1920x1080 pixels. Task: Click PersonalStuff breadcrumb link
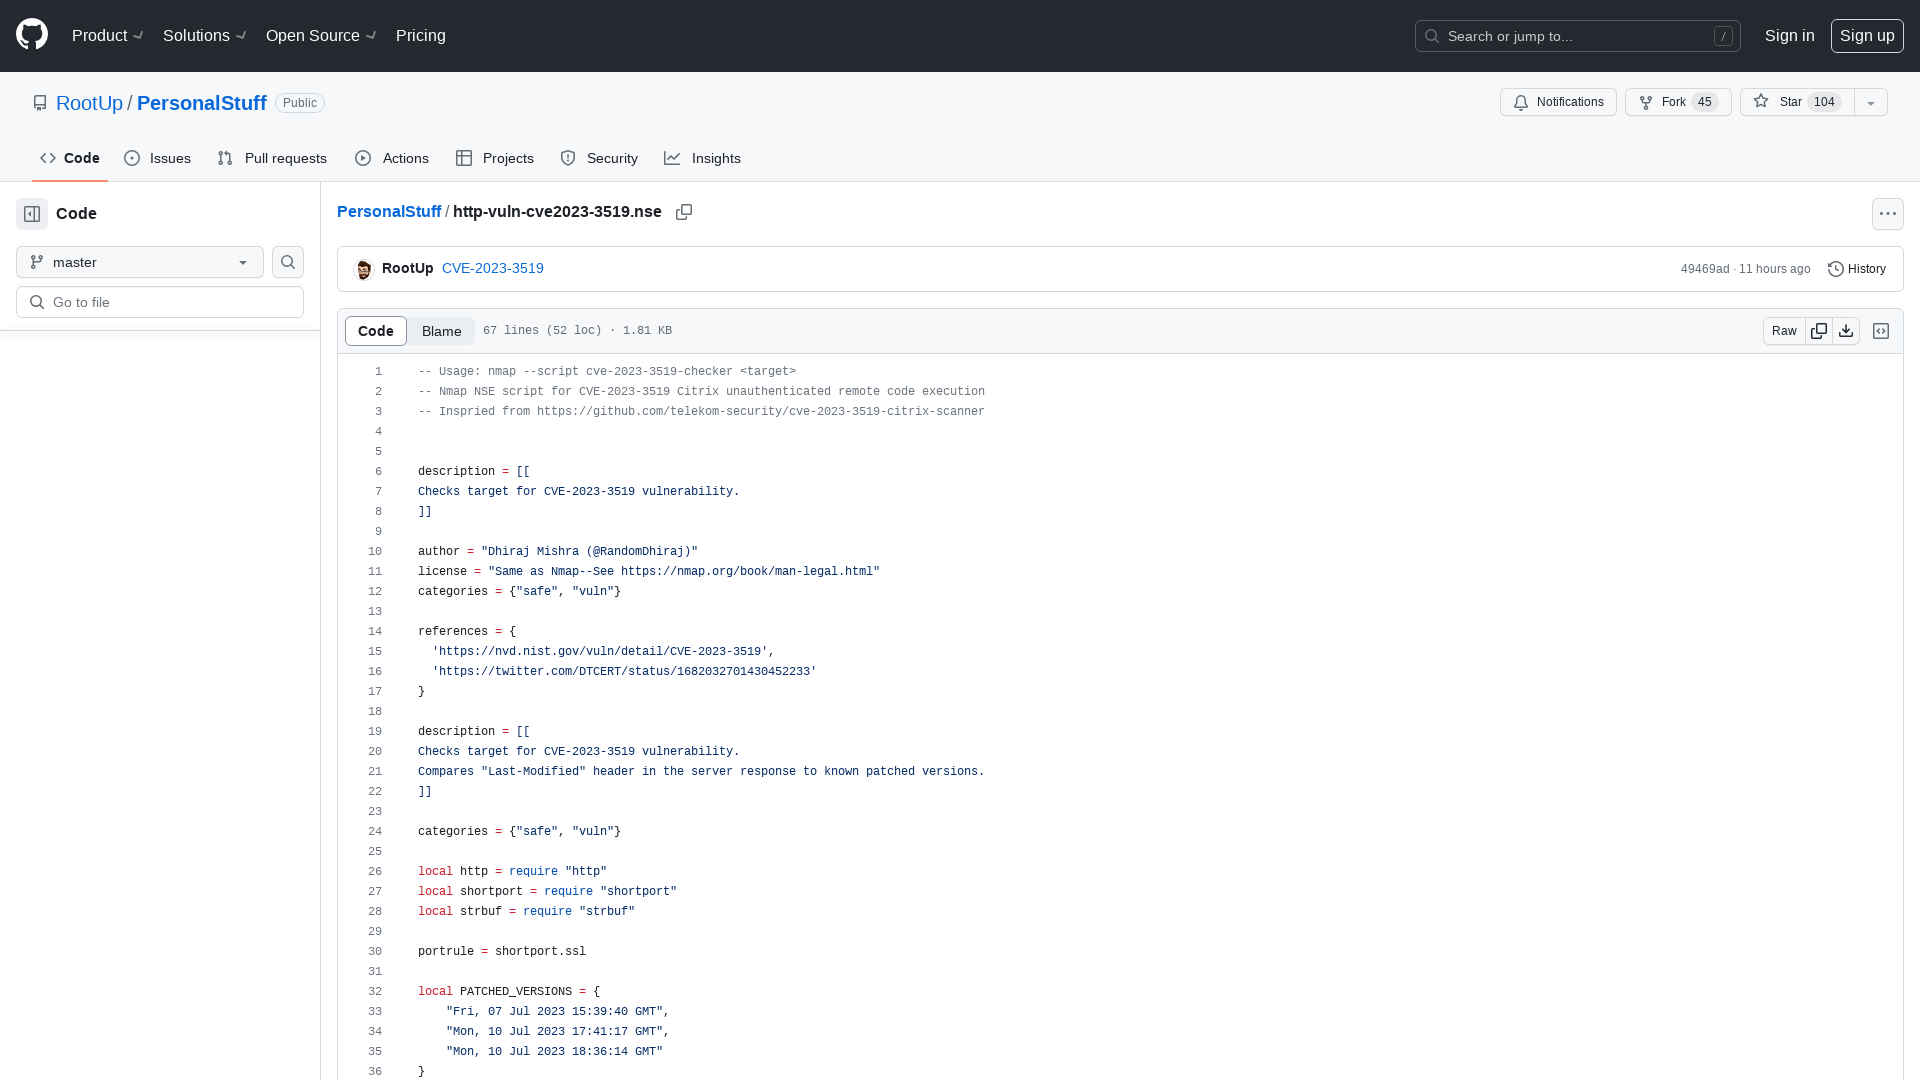(x=389, y=212)
